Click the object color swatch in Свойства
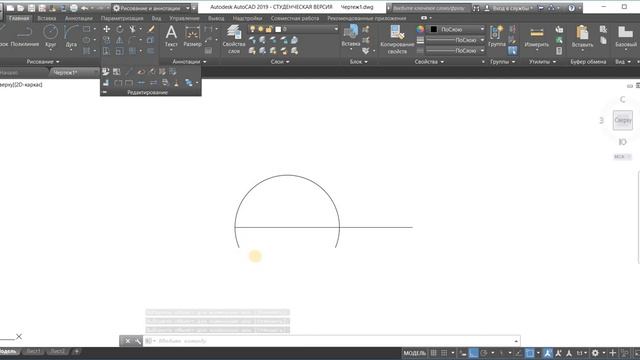 433,29
